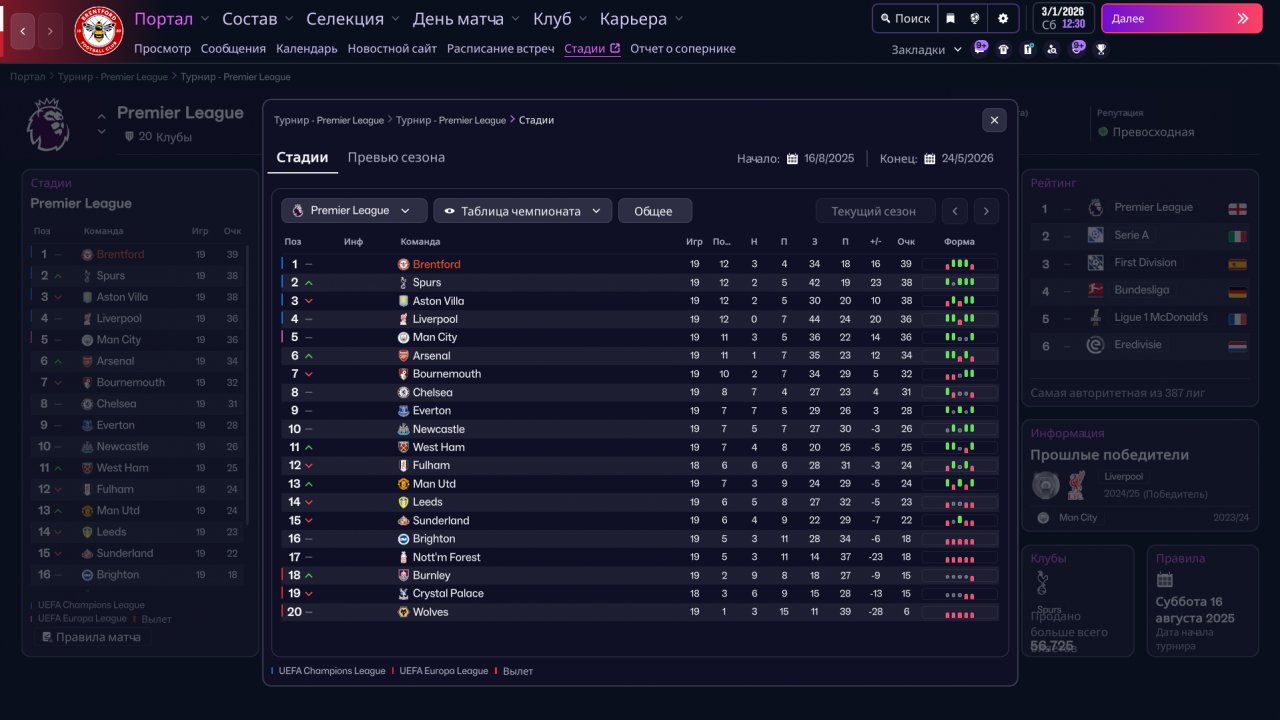Screen dimensions: 1280x720
Task: Open the speech-bubble shortcut with 9+ badge
Action: click(981, 48)
